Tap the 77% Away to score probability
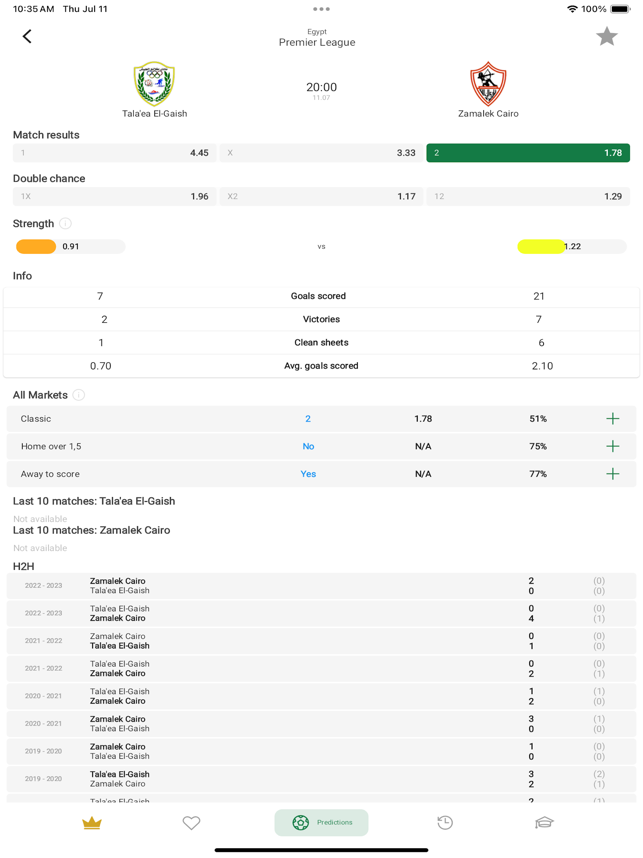 pyautogui.click(x=538, y=474)
